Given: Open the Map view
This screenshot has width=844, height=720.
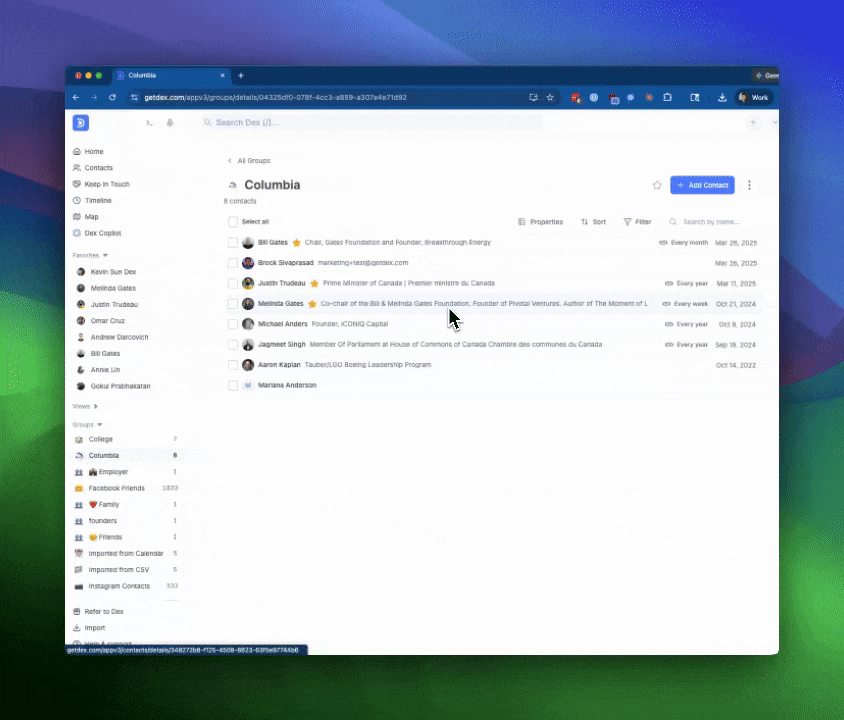Looking at the screenshot, I should [x=91, y=216].
